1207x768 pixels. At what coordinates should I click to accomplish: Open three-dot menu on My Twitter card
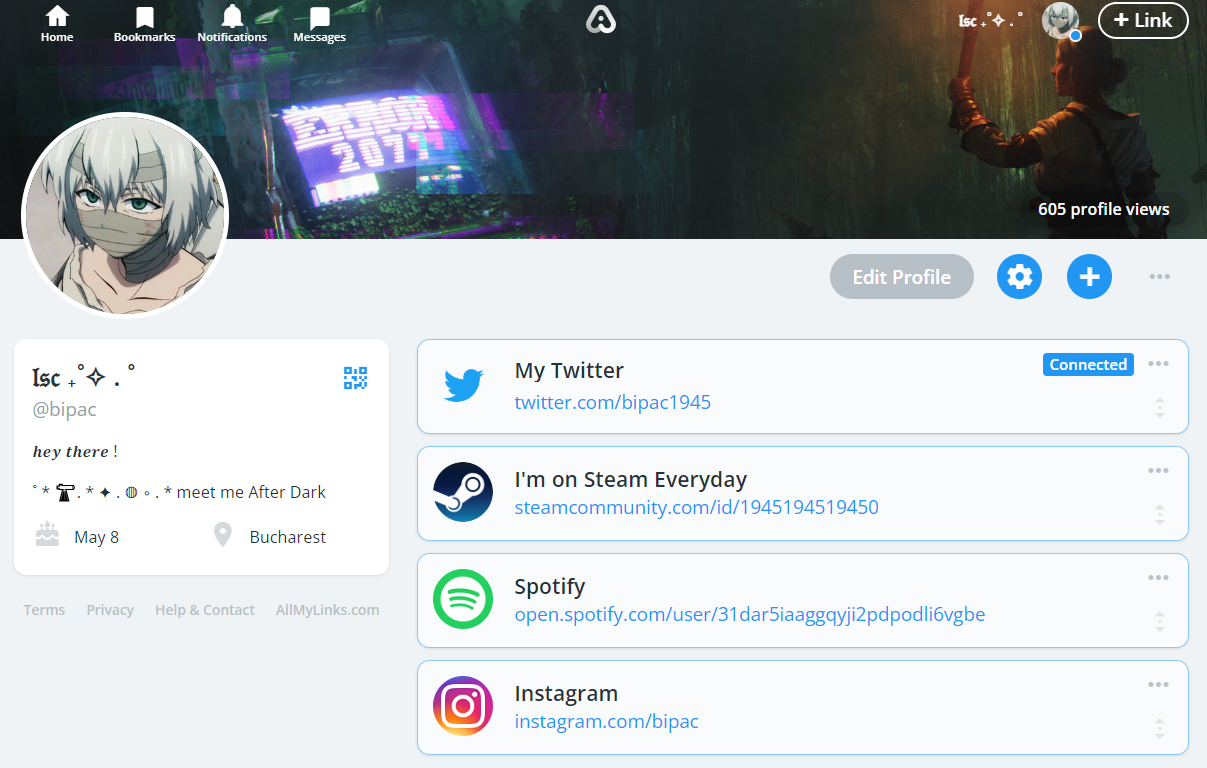click(1158, 364)
